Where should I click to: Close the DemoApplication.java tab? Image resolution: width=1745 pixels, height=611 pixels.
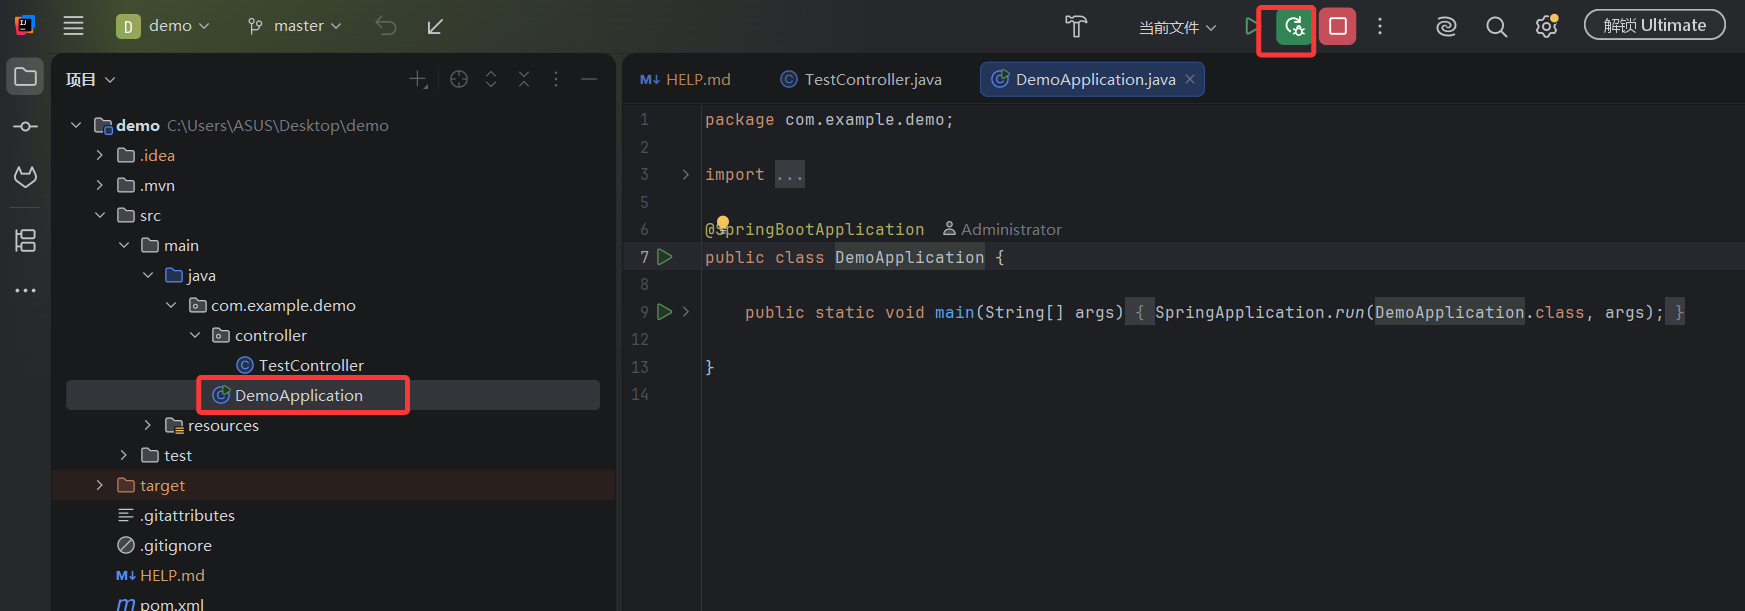point(1190,79)
